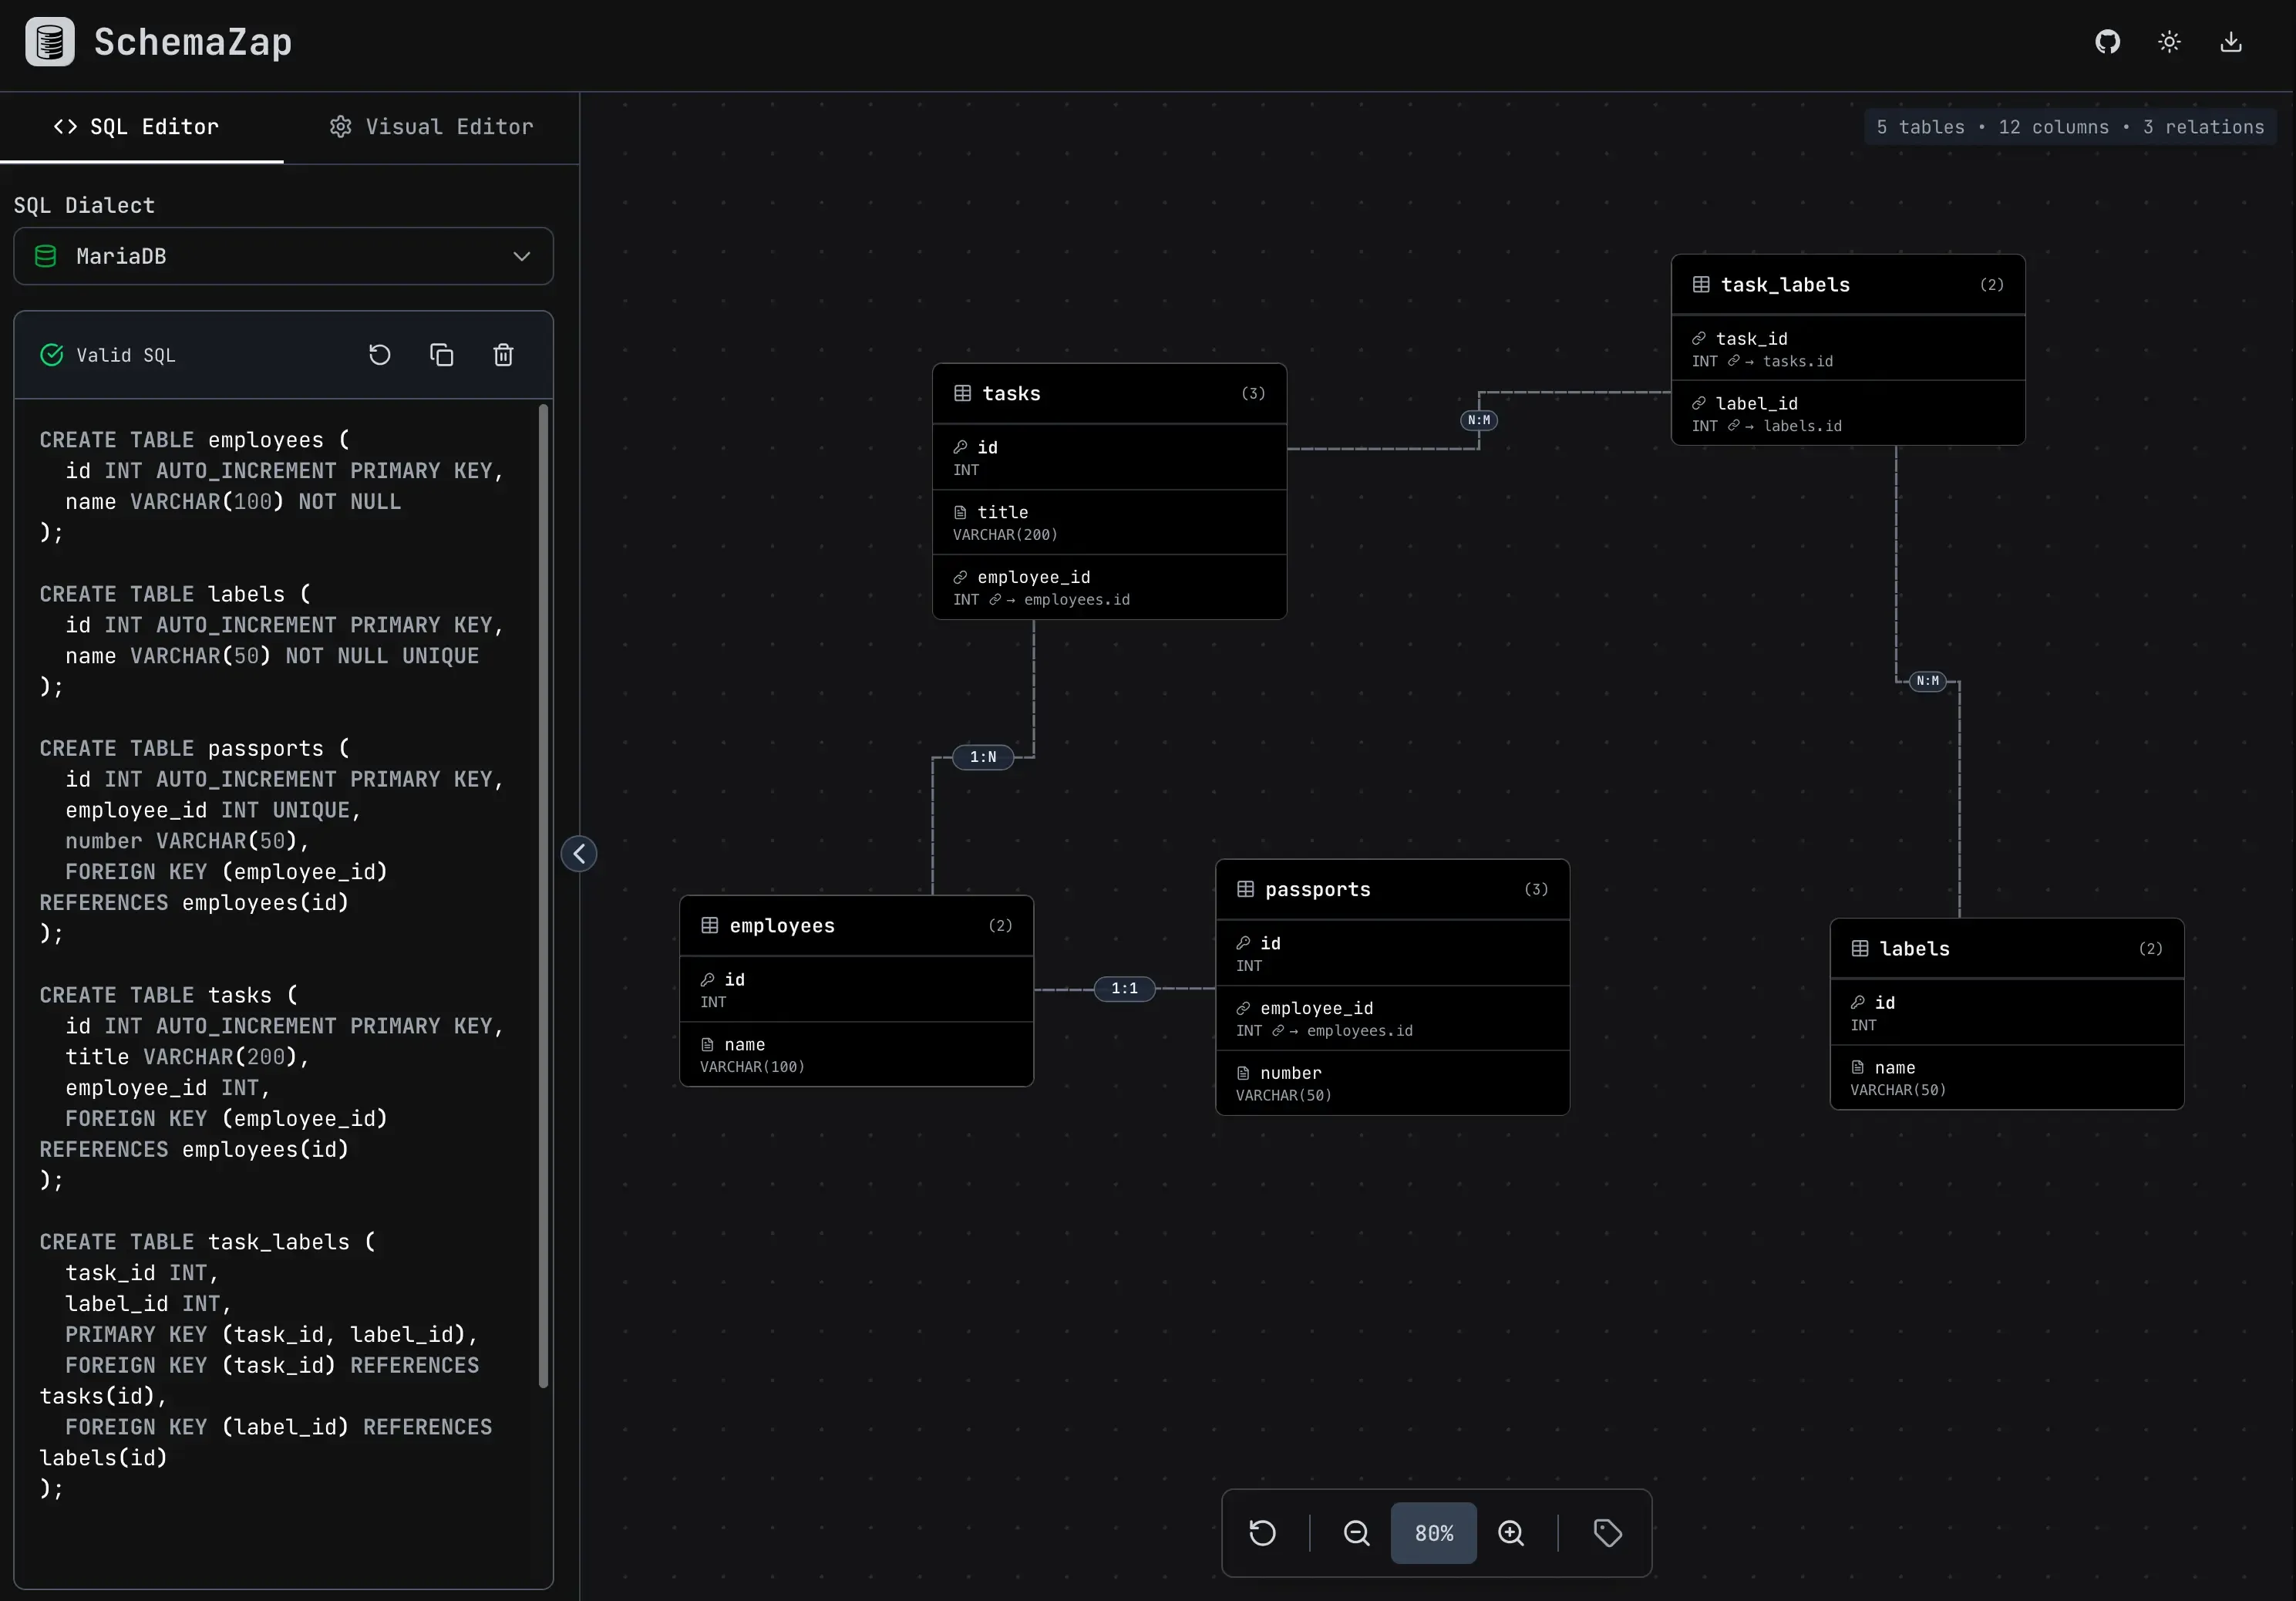
Task: Click the gear icon on Visual Editor tab
Action: pos(341,127)
